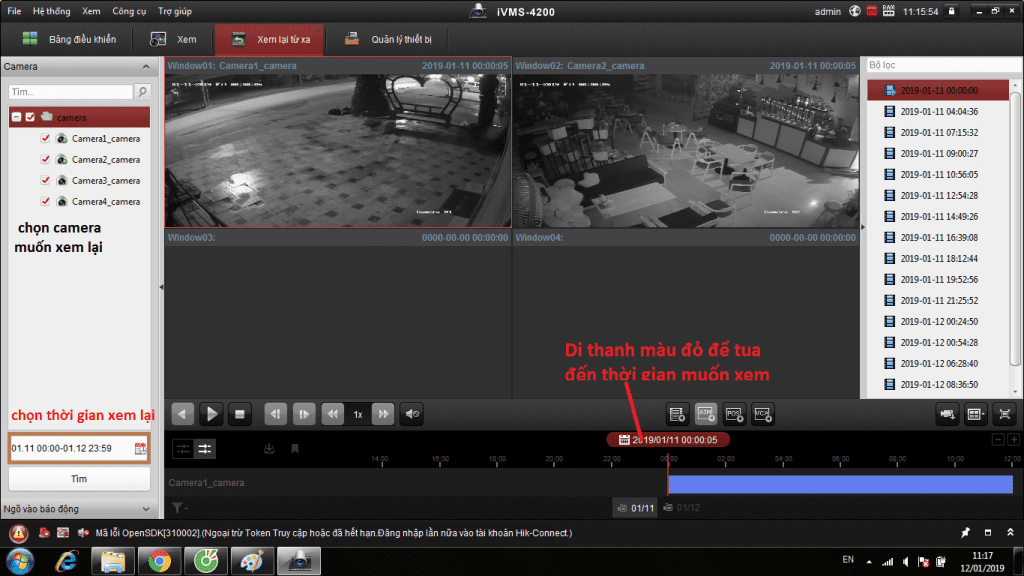
Task: Click the VCA playback search icon
Action: (x=762, y=413)
